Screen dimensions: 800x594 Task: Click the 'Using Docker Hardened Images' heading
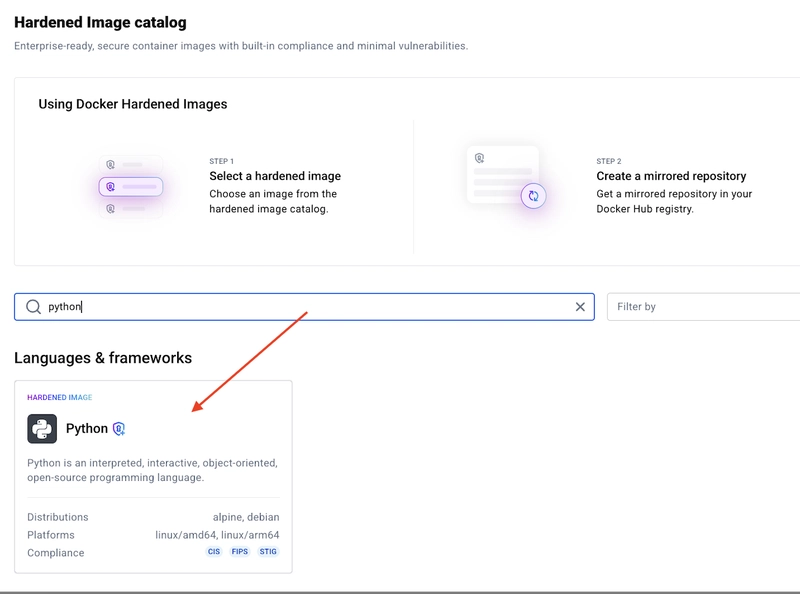coord(133,104)
